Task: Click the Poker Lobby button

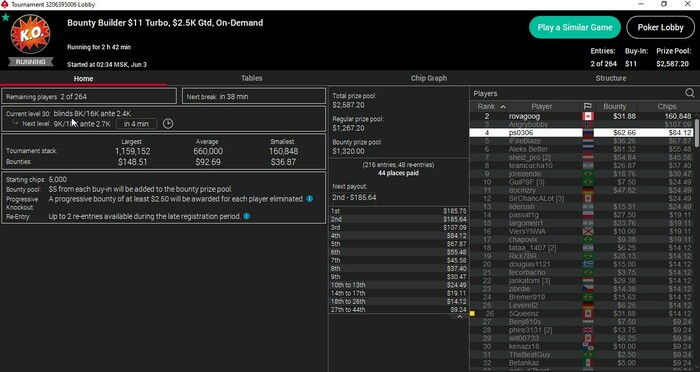Action: coord(660,27)
